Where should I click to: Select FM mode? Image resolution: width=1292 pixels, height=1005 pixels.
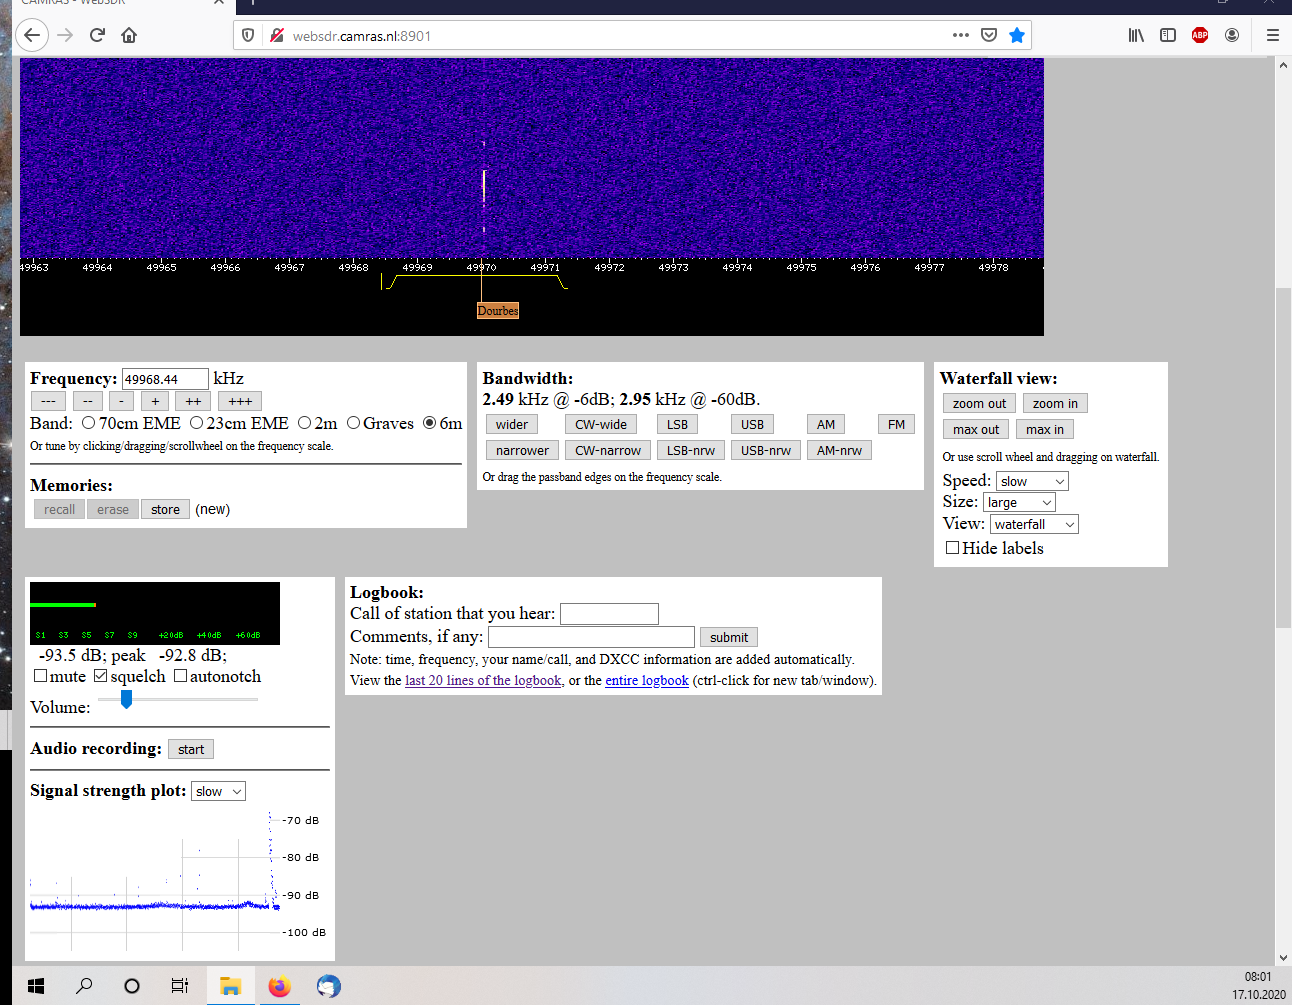(x=896, y=424)
